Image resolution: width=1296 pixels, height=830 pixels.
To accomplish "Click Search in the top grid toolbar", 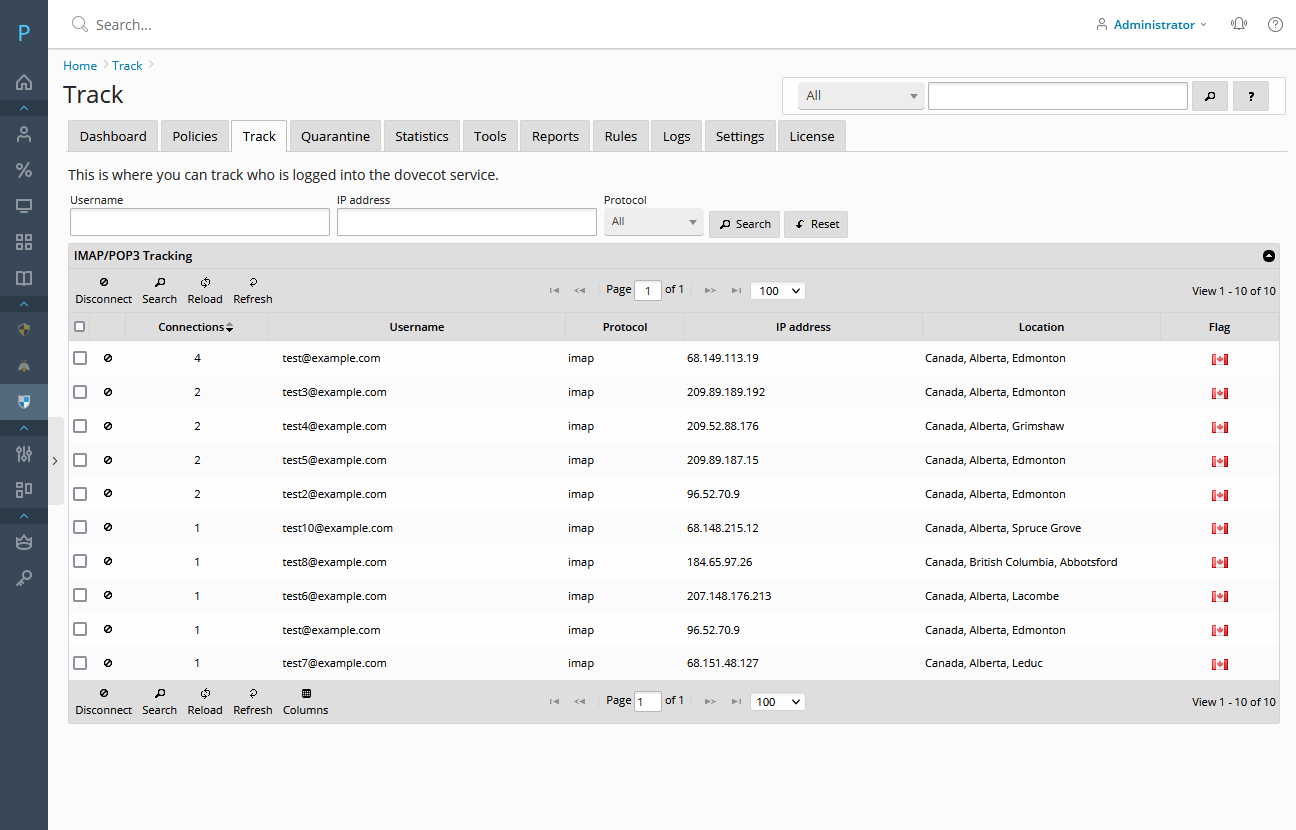I will pos(159,291).
